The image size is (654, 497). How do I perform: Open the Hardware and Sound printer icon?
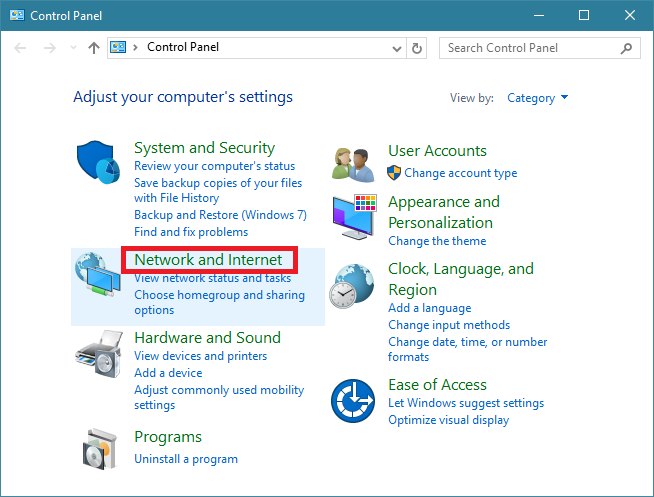99,354
